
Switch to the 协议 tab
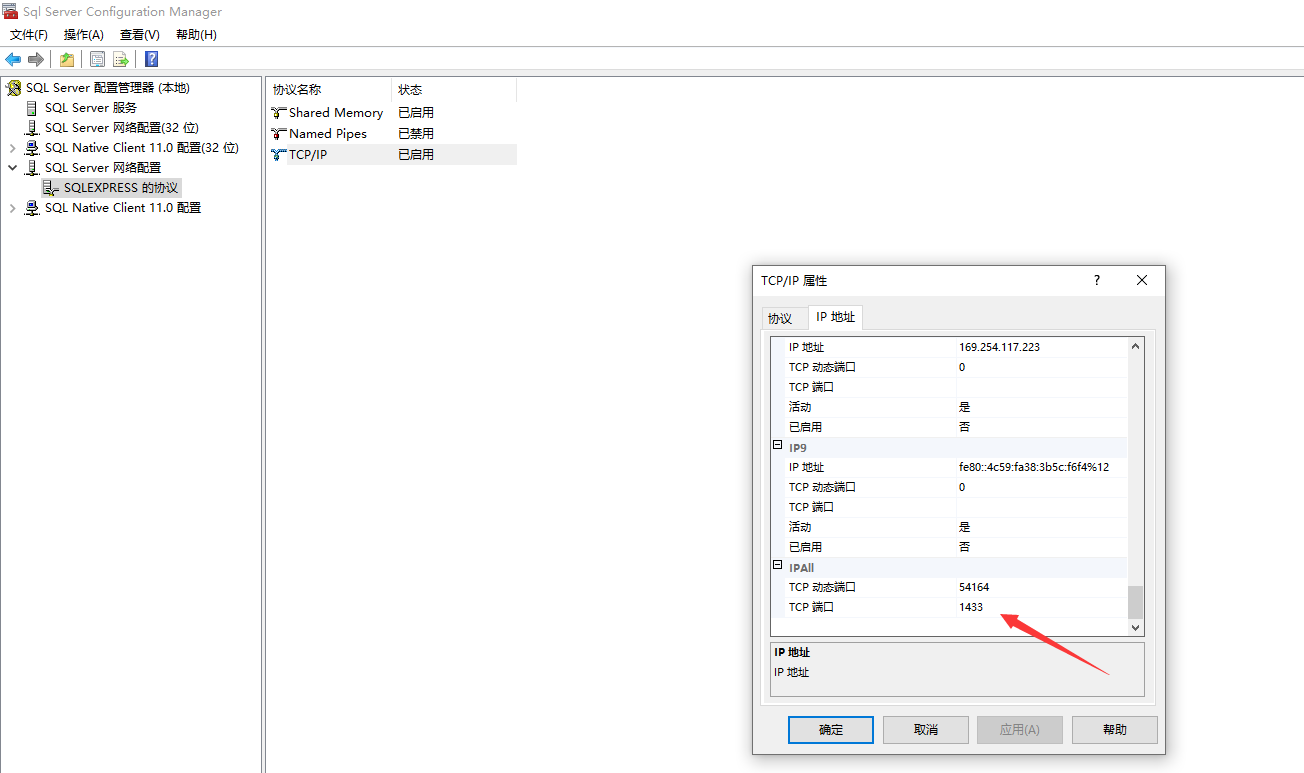pos(783,317)
